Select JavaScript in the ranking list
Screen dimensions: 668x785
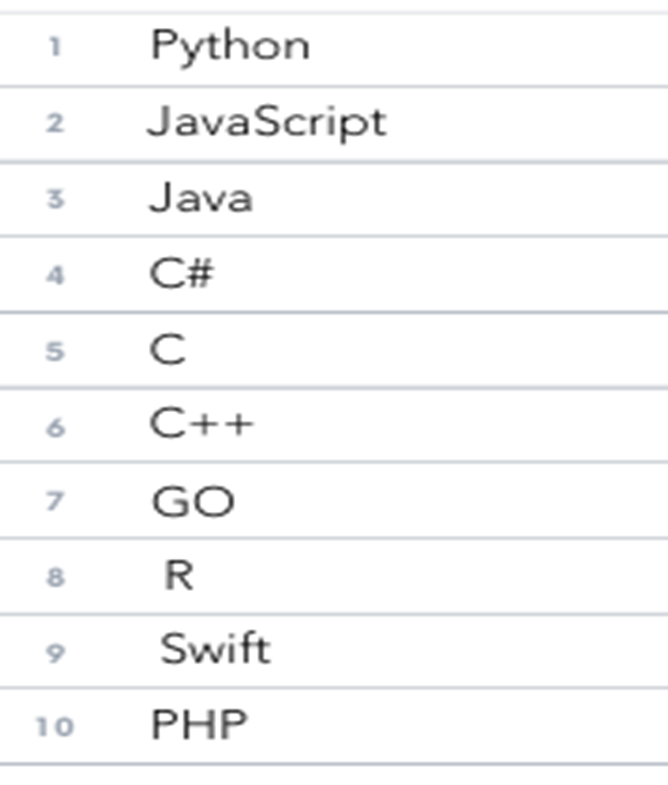[x=266, y=122]
